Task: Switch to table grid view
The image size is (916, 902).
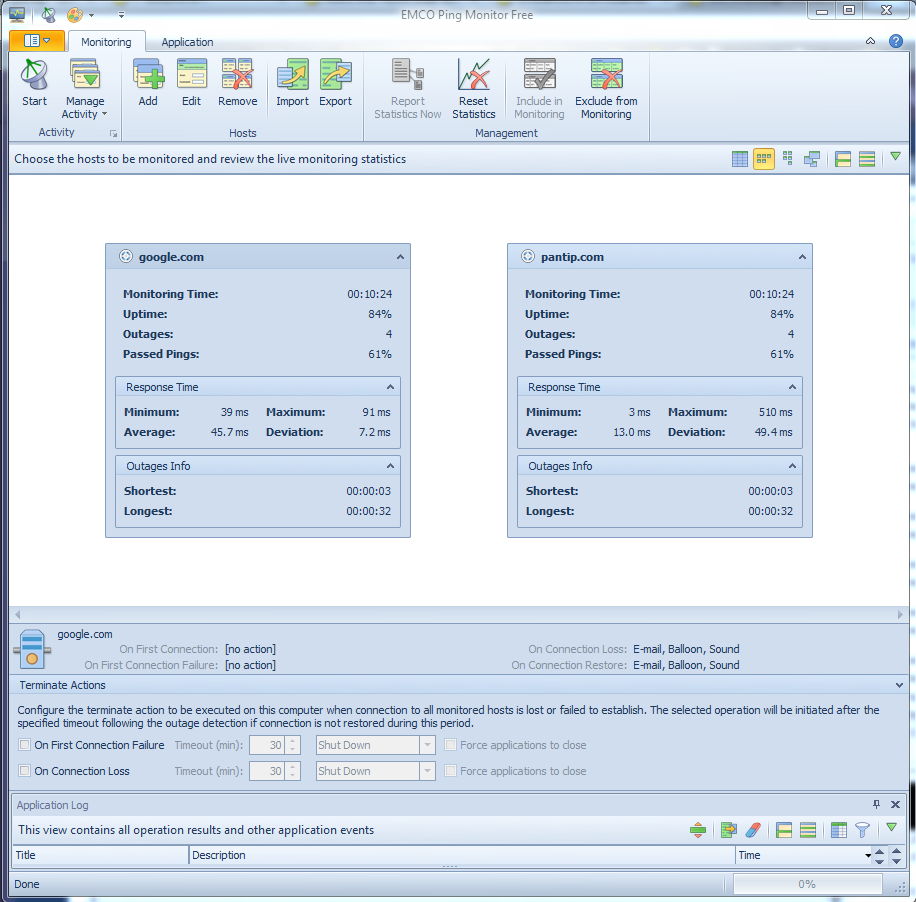Action: click(x=740, y=159)
